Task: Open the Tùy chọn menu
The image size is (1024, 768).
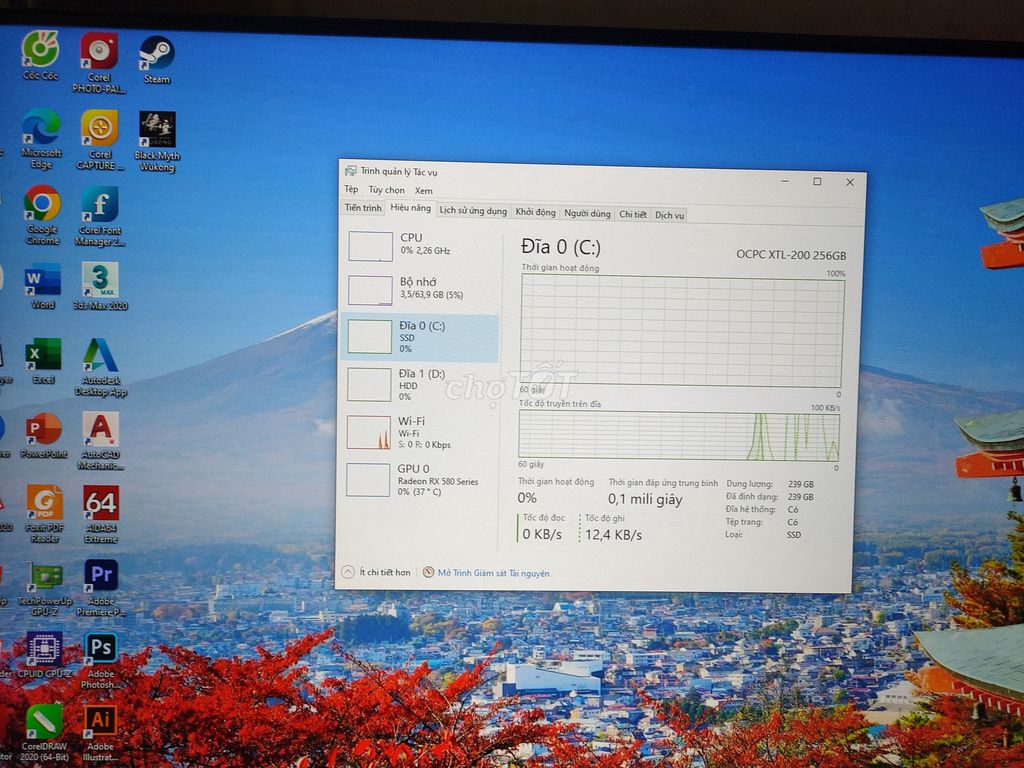Action: click(387, 189)
